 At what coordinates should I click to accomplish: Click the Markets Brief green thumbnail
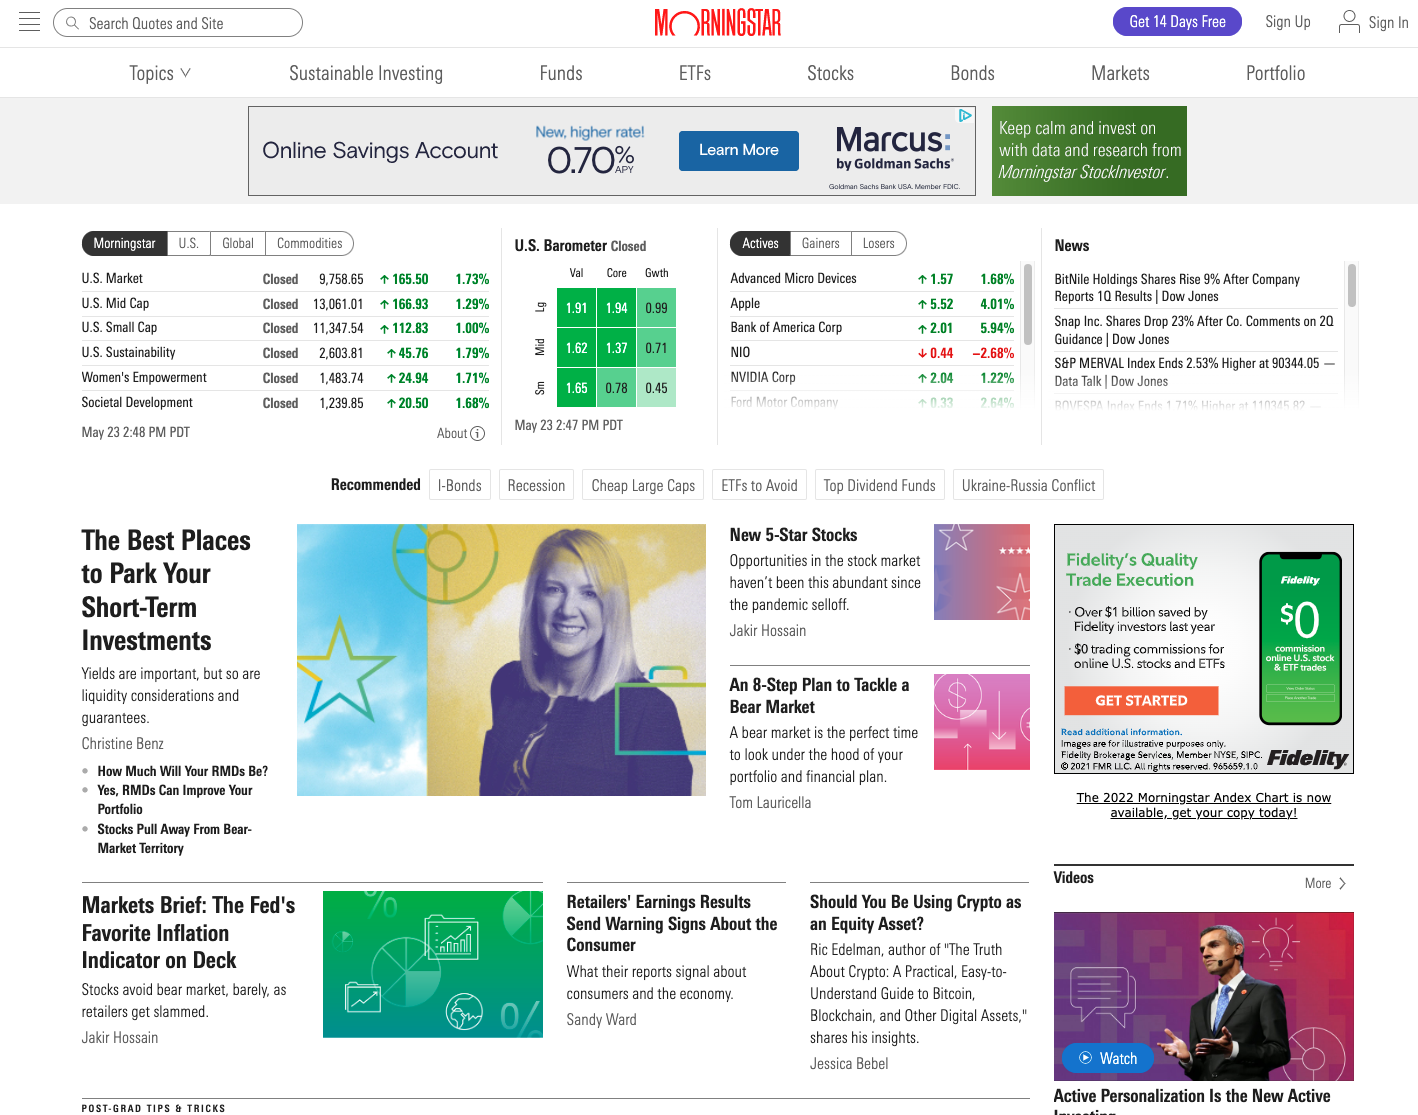click(x=433, y=964)
